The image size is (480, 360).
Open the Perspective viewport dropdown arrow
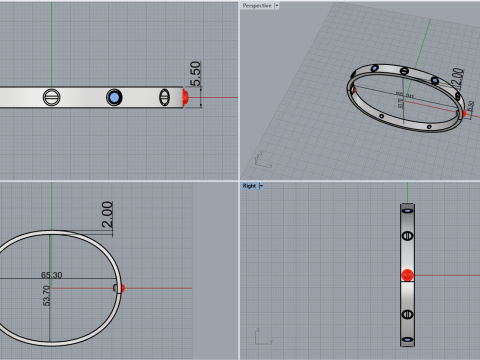(276, 6)
